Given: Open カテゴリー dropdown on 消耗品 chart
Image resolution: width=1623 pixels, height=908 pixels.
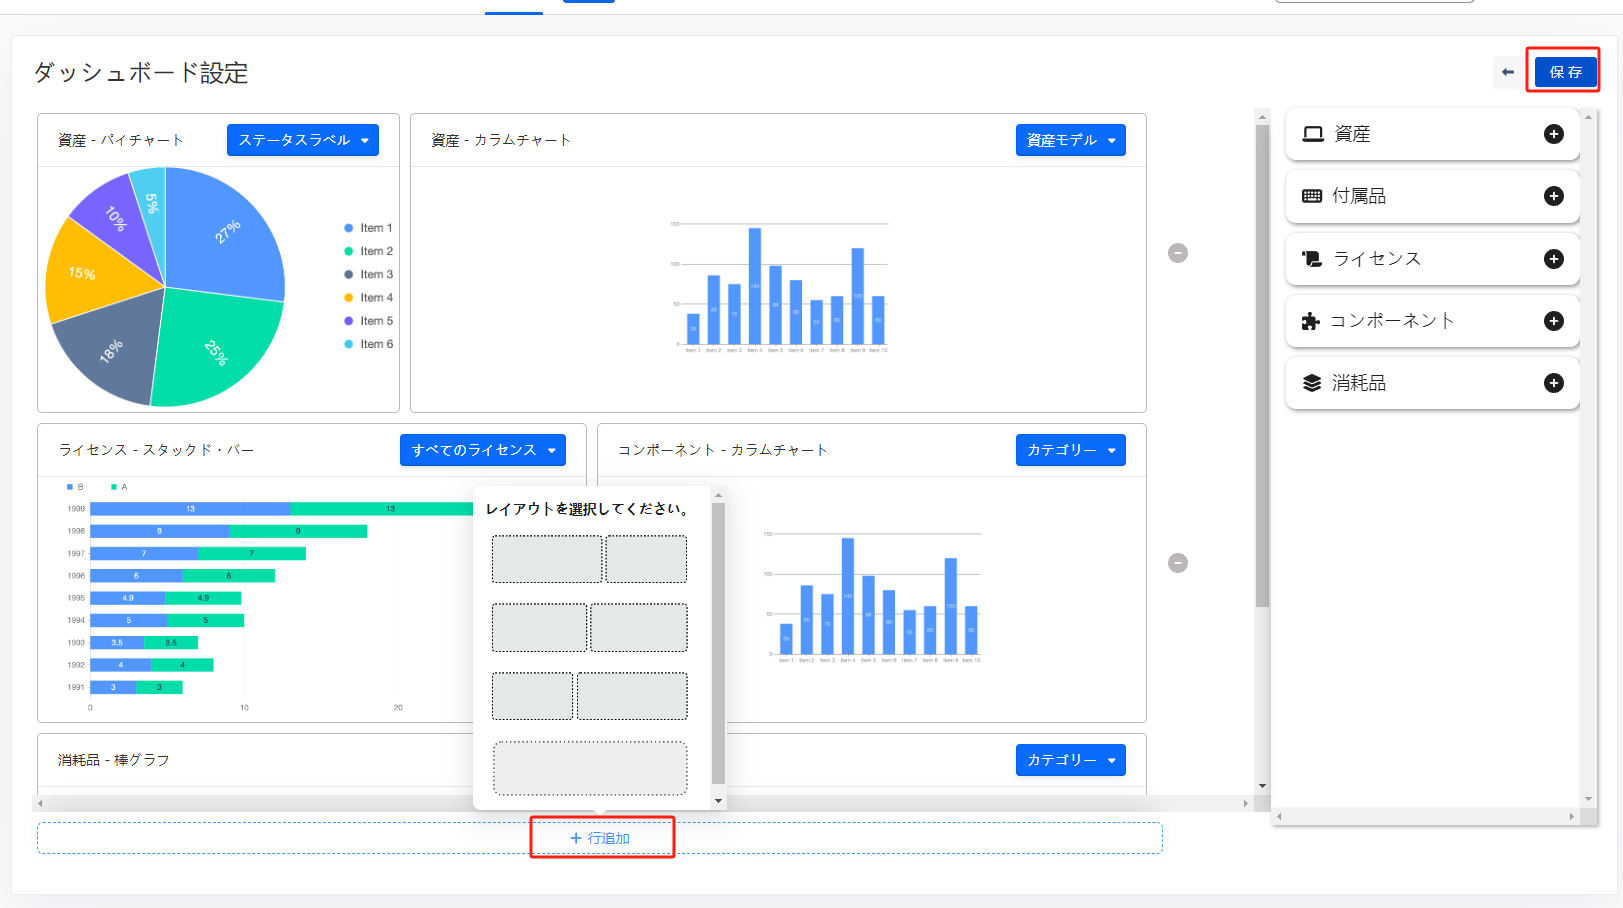Looking at the screenshot, I should pyautogui.click(x=1070, y=760).
